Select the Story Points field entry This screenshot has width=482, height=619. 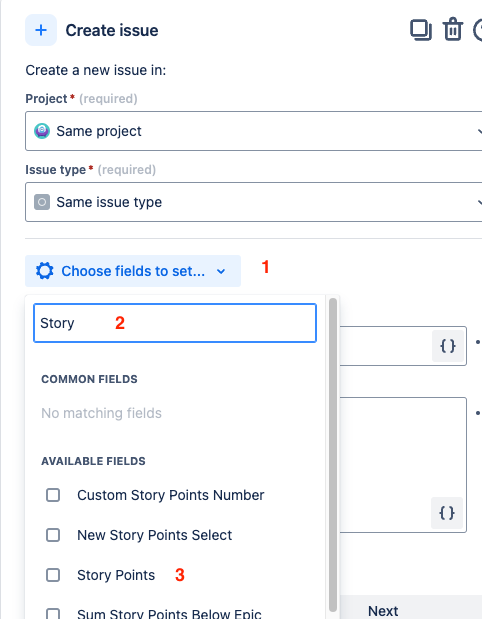116,575
